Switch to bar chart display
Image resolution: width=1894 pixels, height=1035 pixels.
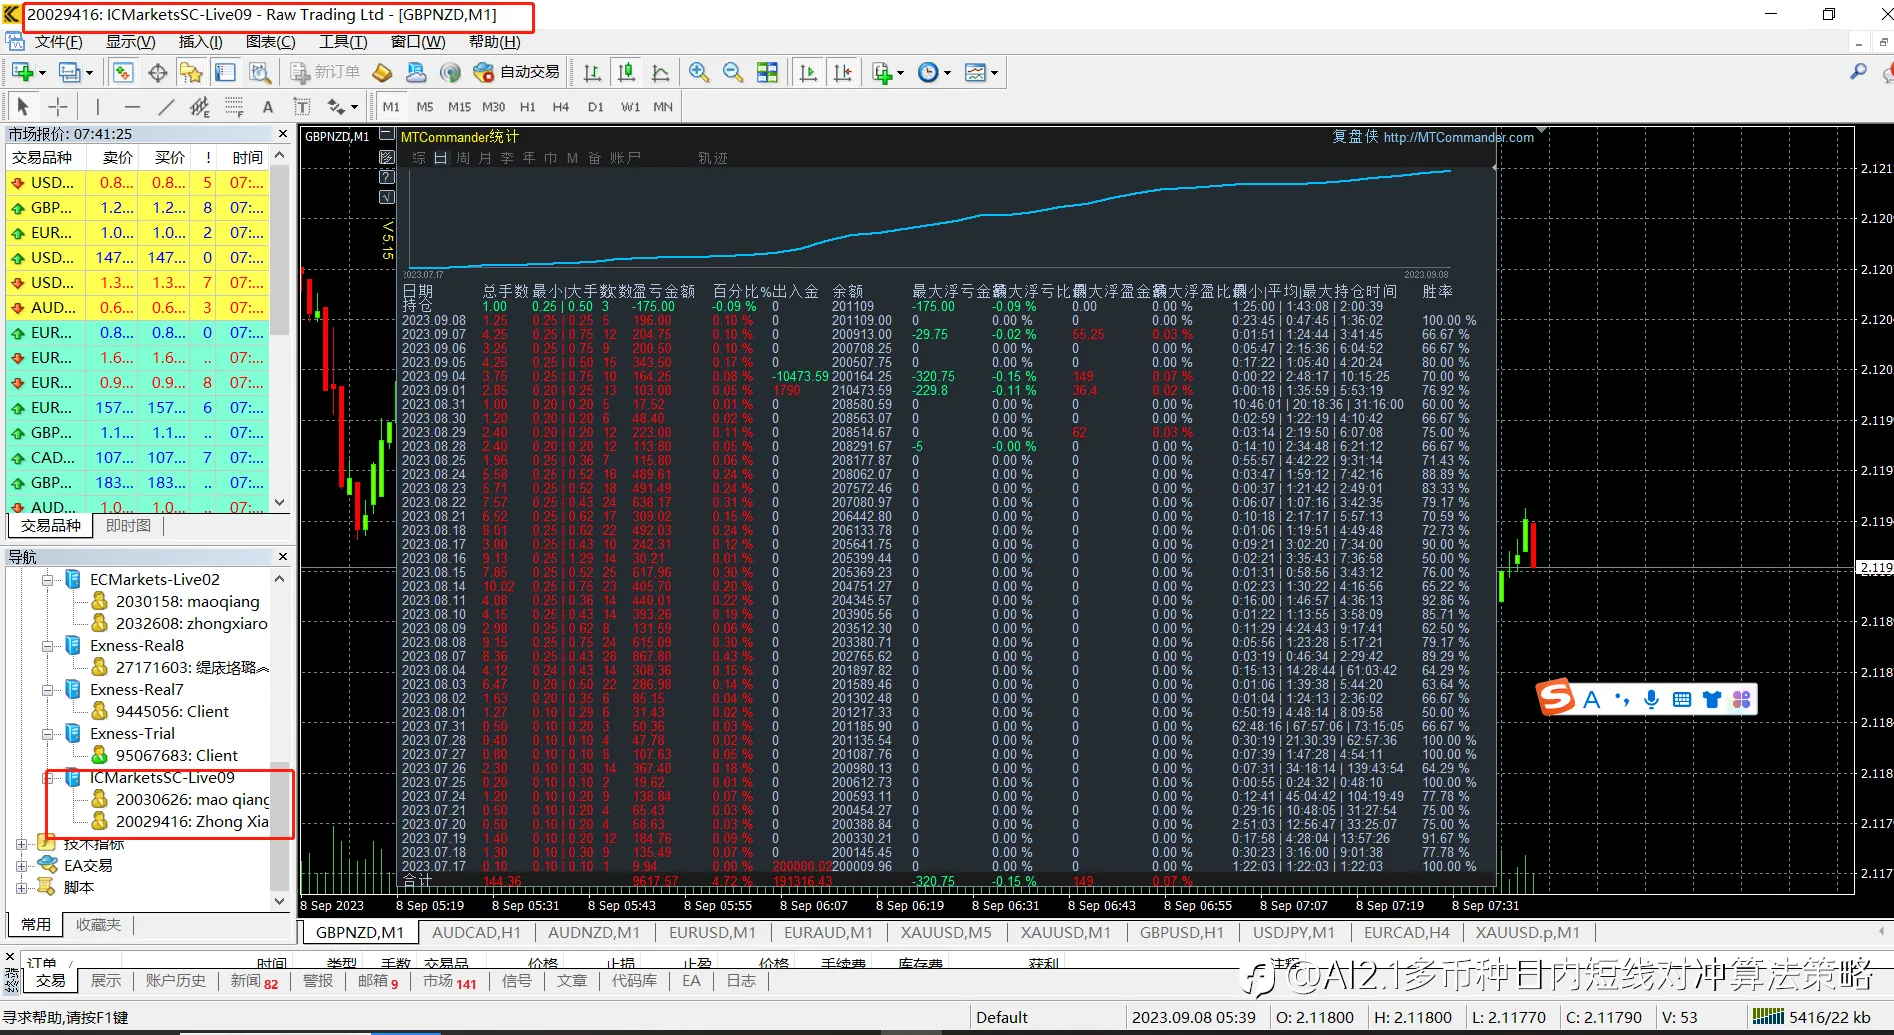pyautogui.click(x=592, y=72)
